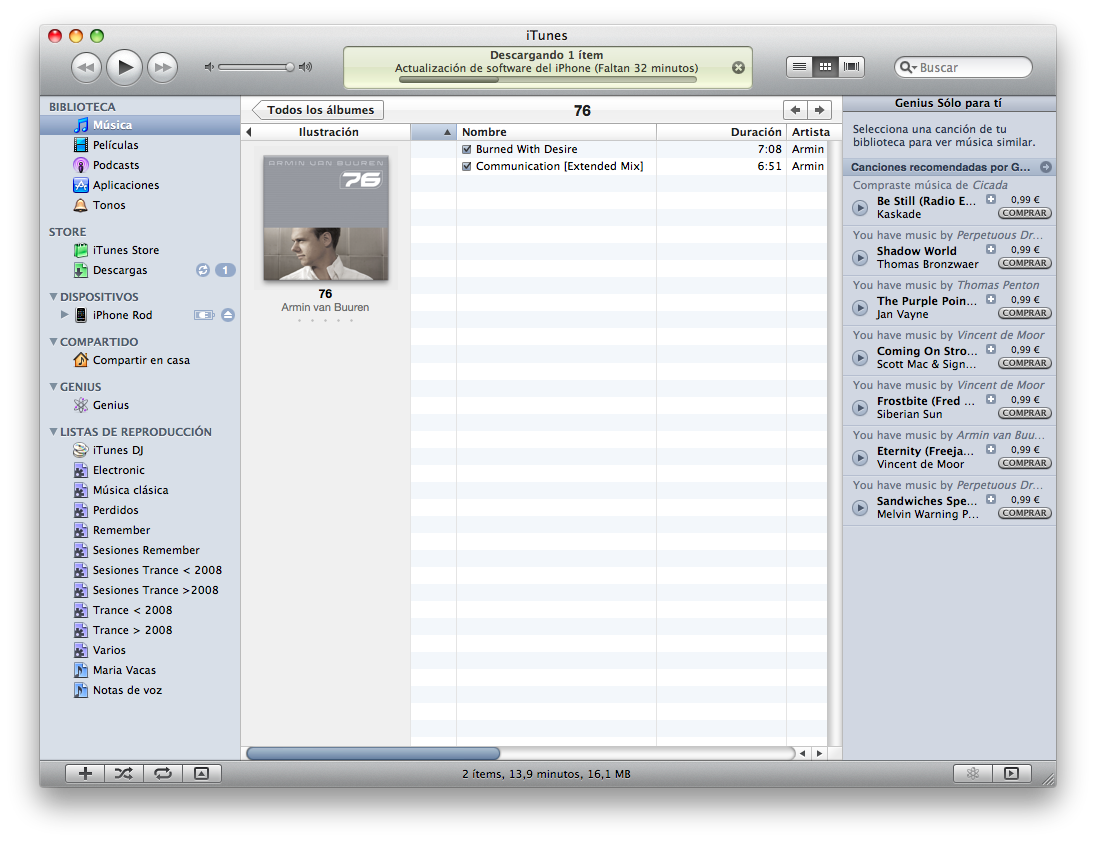
Task: Go back to Todos los álbumes
Action: (317, 110)
